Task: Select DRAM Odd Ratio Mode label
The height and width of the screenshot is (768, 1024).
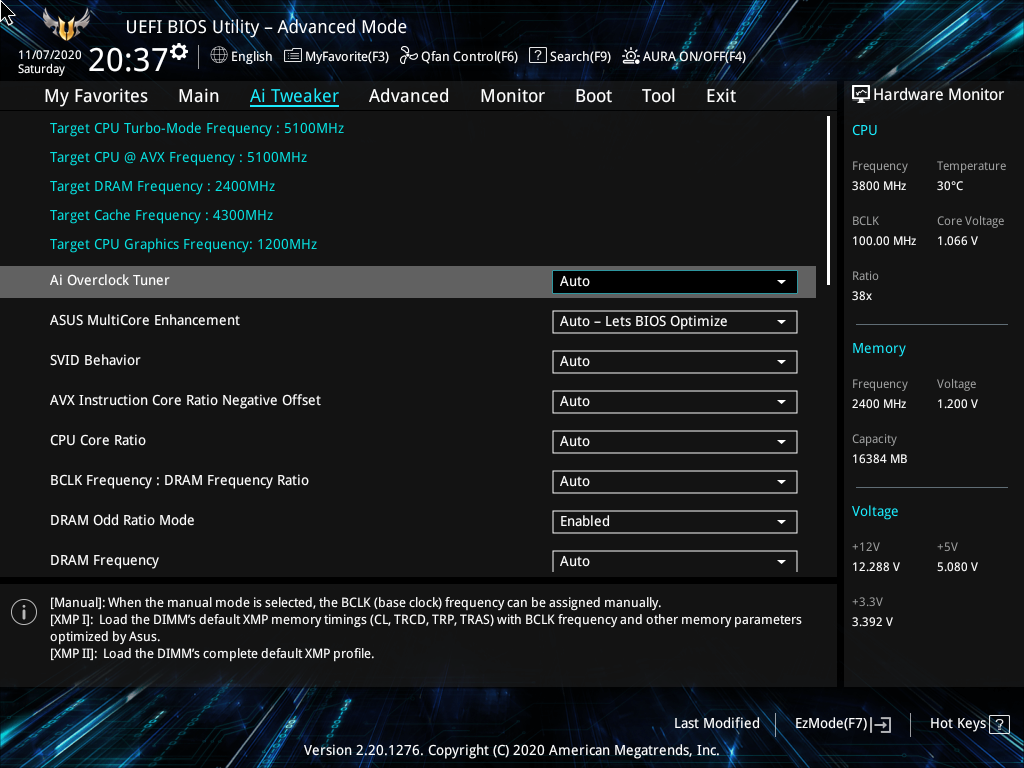Action: (x=122, y=520)
